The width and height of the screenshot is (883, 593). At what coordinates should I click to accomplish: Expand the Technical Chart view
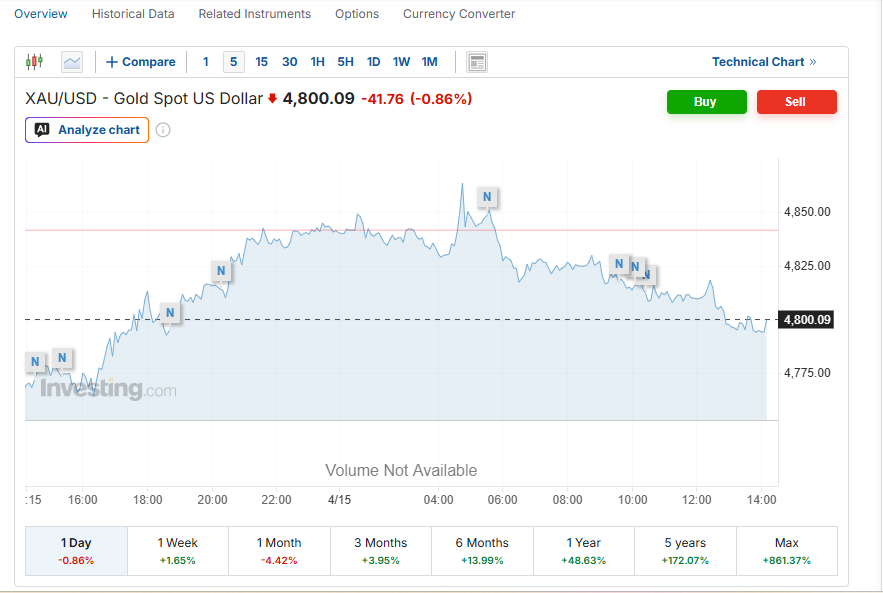pyautogui.click(x=763, y=62)
